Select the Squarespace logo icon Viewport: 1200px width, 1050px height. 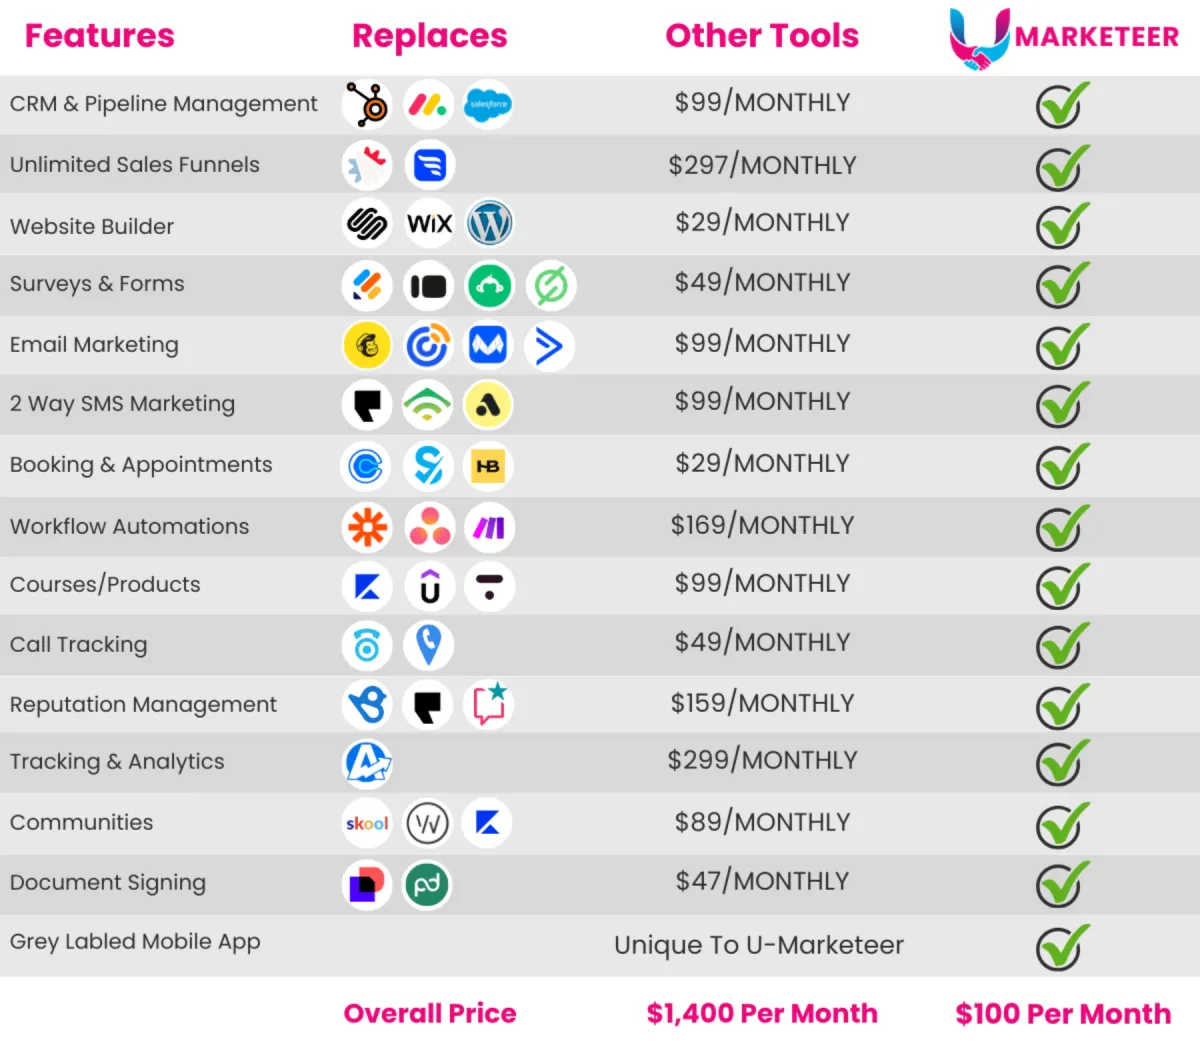pyautogui.click(x=367, y=224)
